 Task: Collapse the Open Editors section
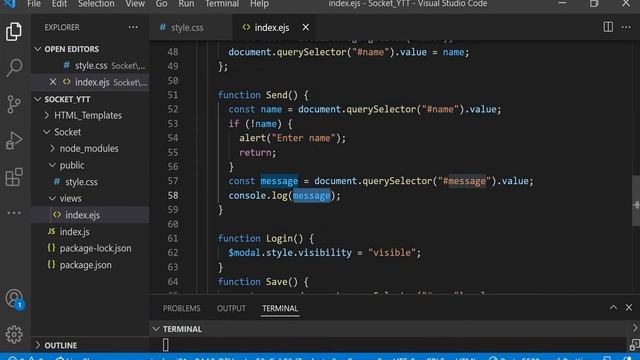[x=38, y=49]
